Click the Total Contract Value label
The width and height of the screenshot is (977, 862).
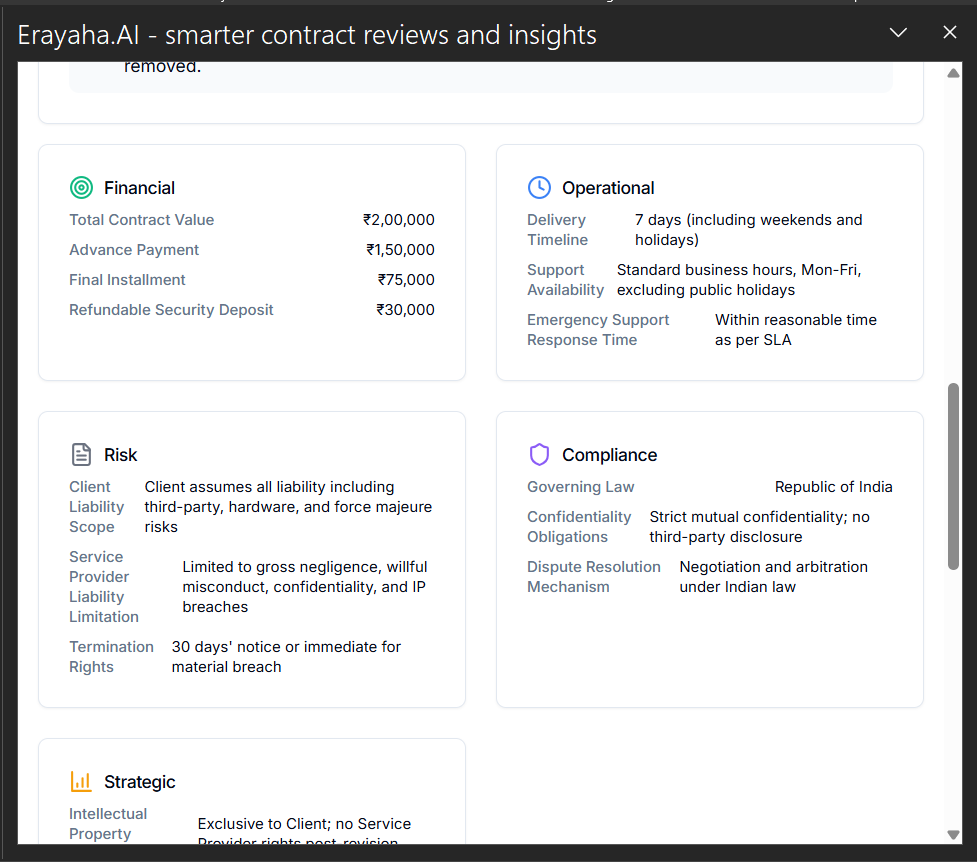(141, 219)
